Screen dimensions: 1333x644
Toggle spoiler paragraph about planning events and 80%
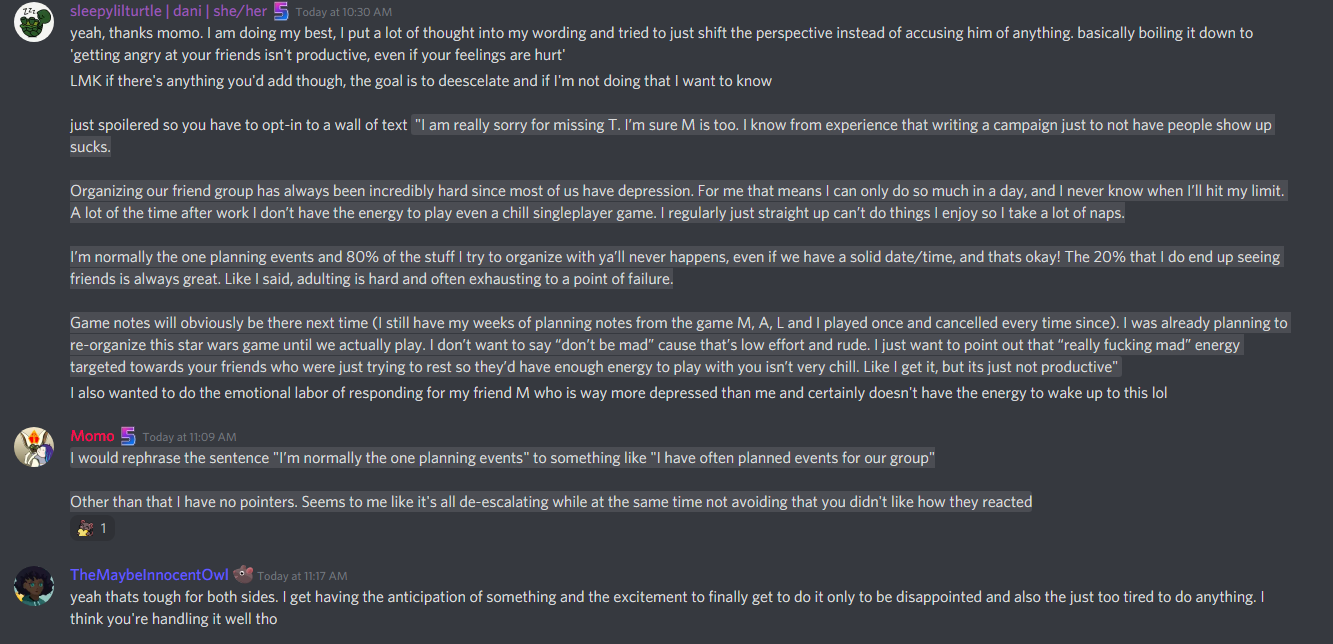click(675, 268)
